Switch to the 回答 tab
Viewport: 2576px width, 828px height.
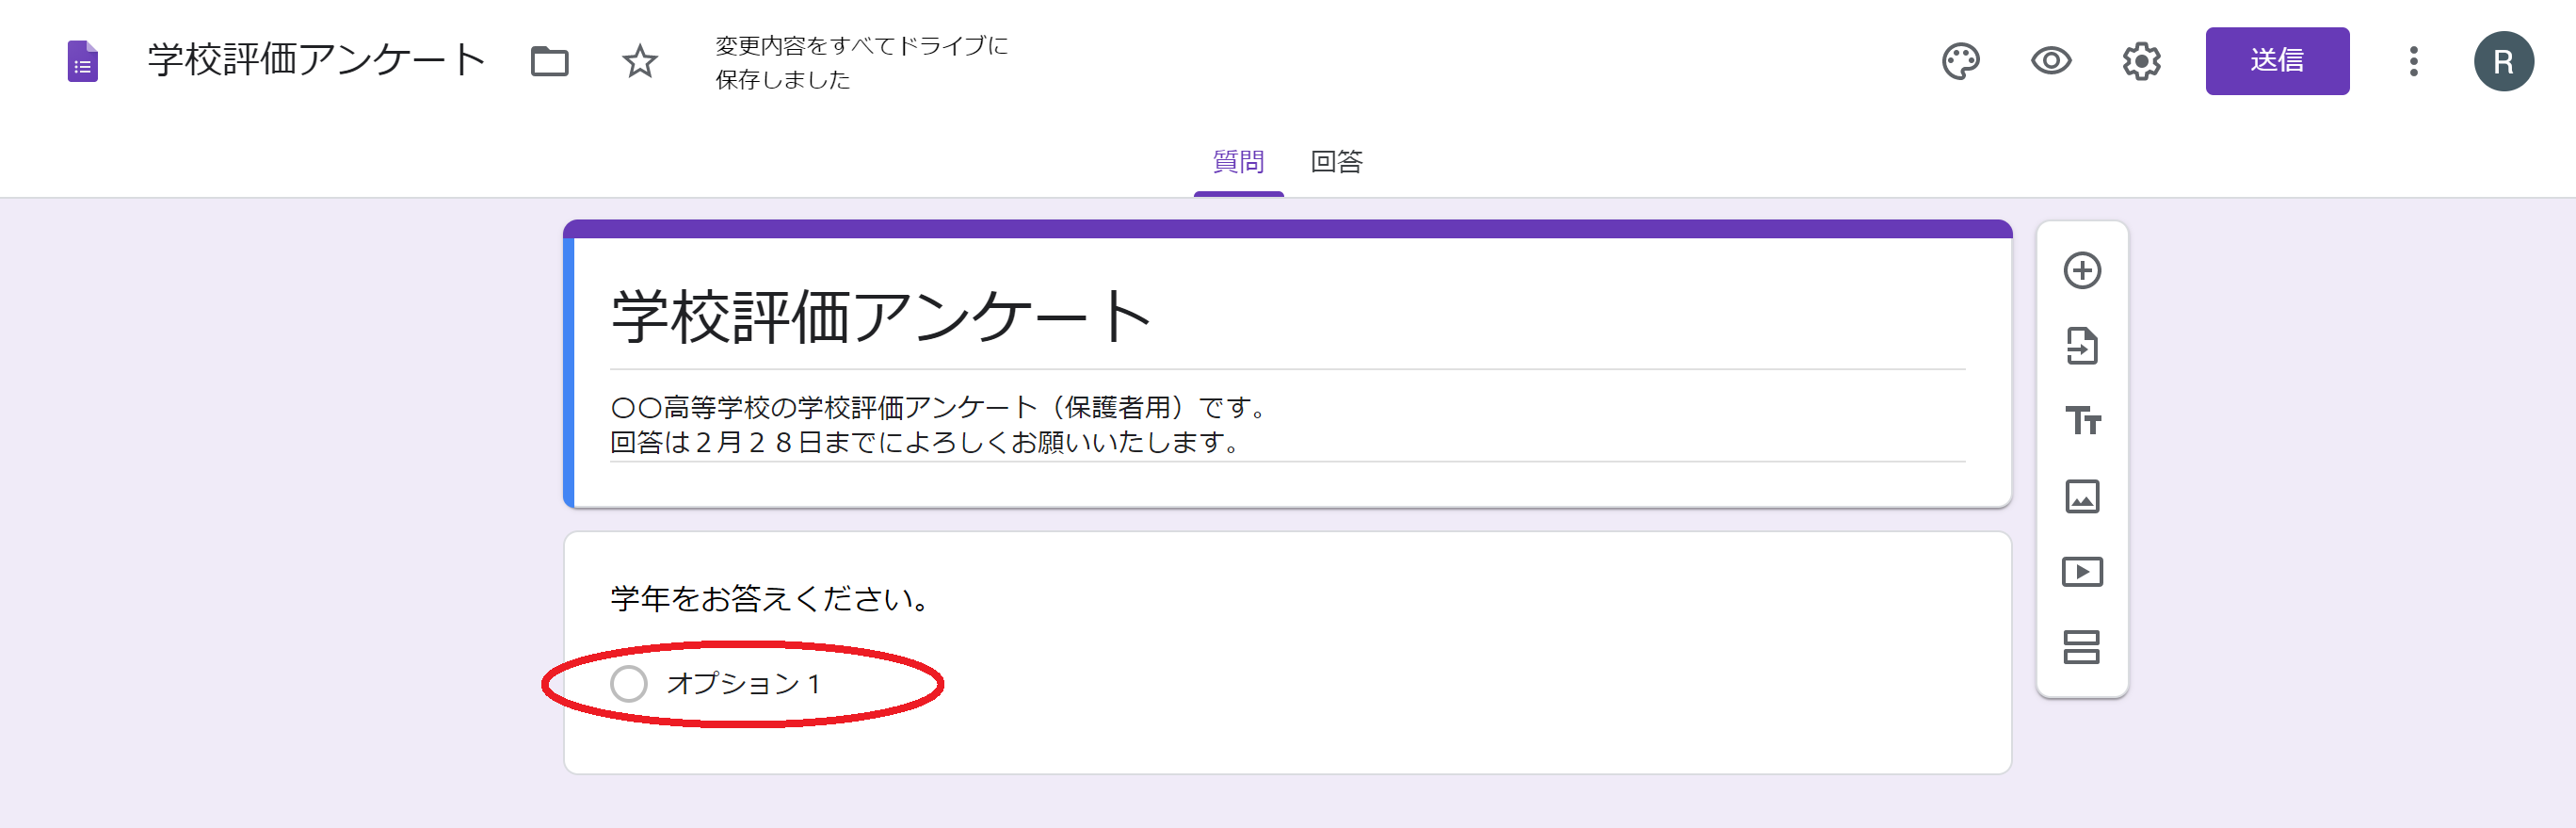point(1336,161)
